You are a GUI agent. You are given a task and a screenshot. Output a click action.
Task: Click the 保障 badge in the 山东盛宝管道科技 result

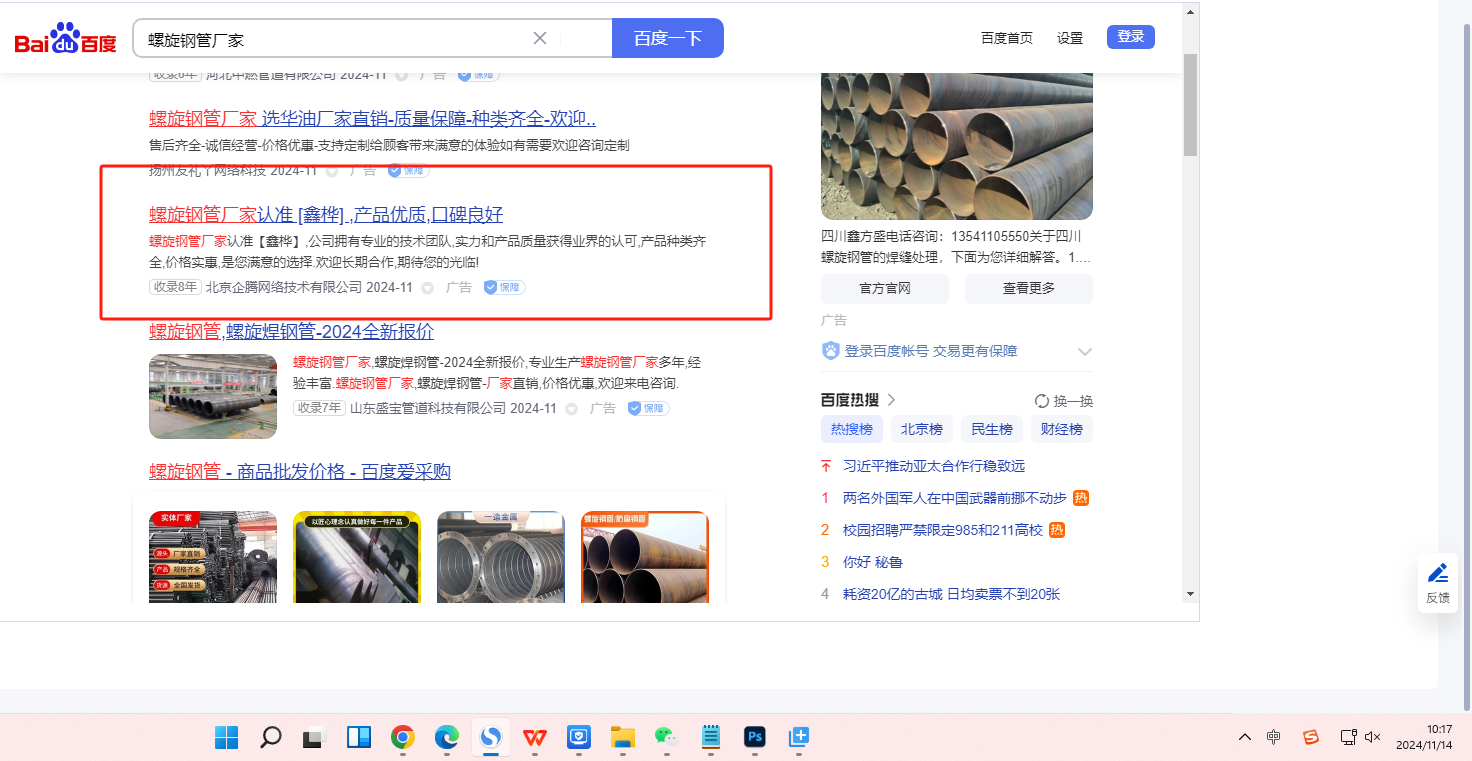(x=648, y=408)
